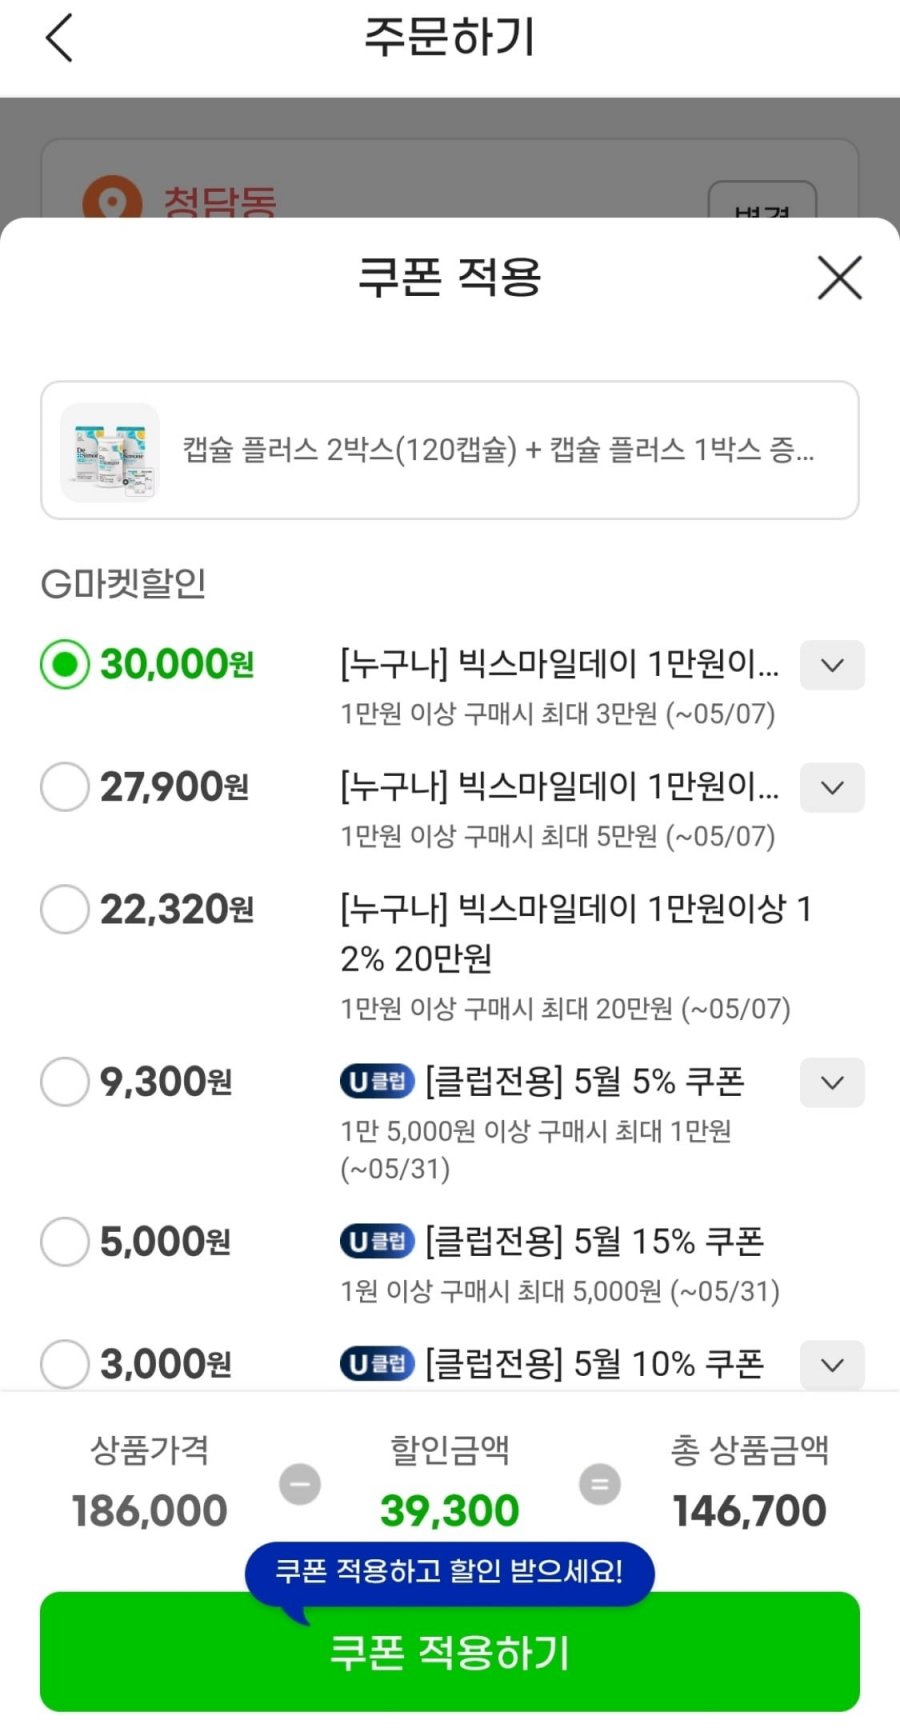Expand details of the 30,000원 coupon
The image size is (900, 1732).
[832, 665]
